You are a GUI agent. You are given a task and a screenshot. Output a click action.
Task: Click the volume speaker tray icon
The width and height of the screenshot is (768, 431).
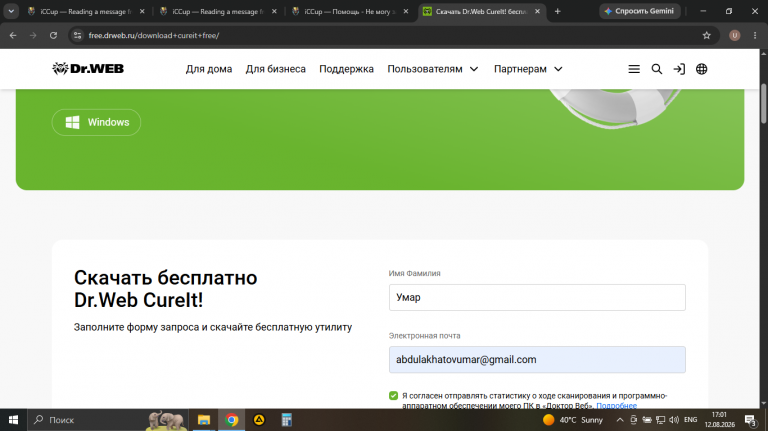pos(674,420)
